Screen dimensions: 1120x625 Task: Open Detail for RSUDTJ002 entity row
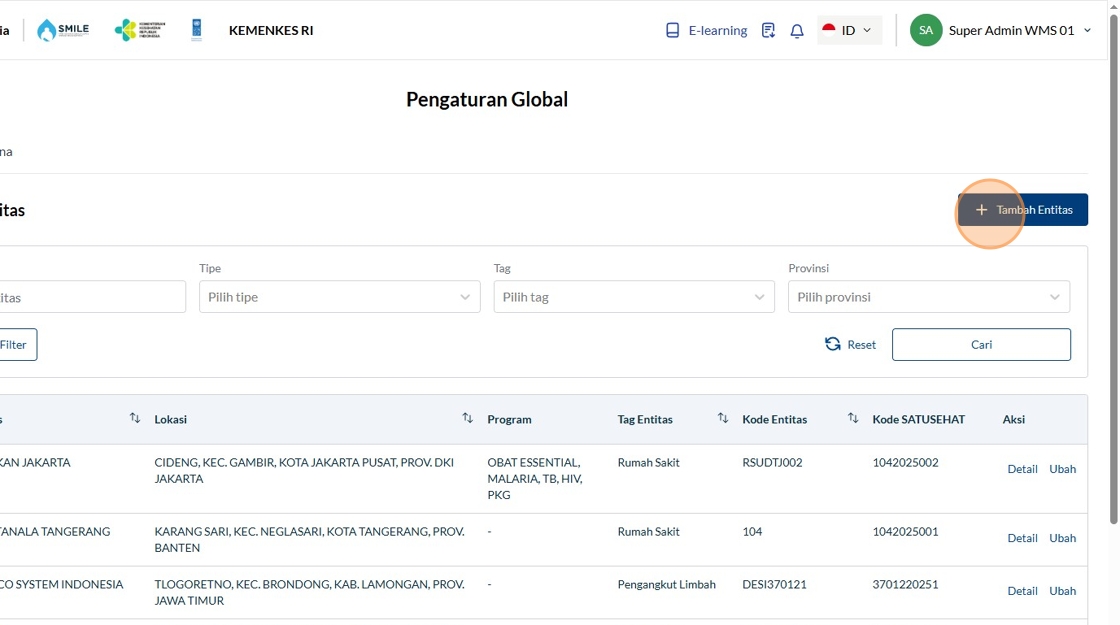pos(1022,469)
